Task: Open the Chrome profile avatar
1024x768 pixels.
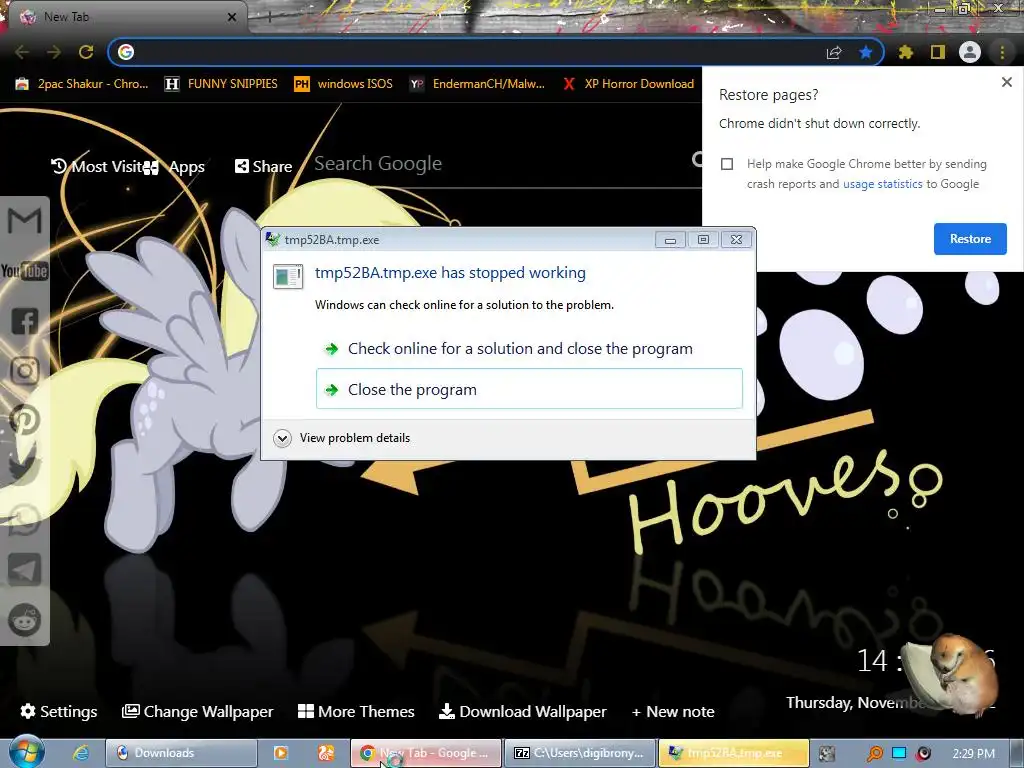Action: click(970, 52)
